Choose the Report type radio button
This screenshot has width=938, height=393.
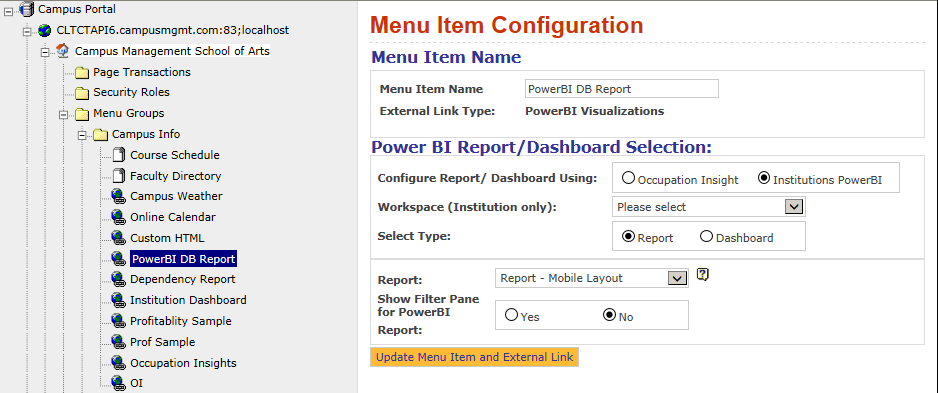[628, 236]
